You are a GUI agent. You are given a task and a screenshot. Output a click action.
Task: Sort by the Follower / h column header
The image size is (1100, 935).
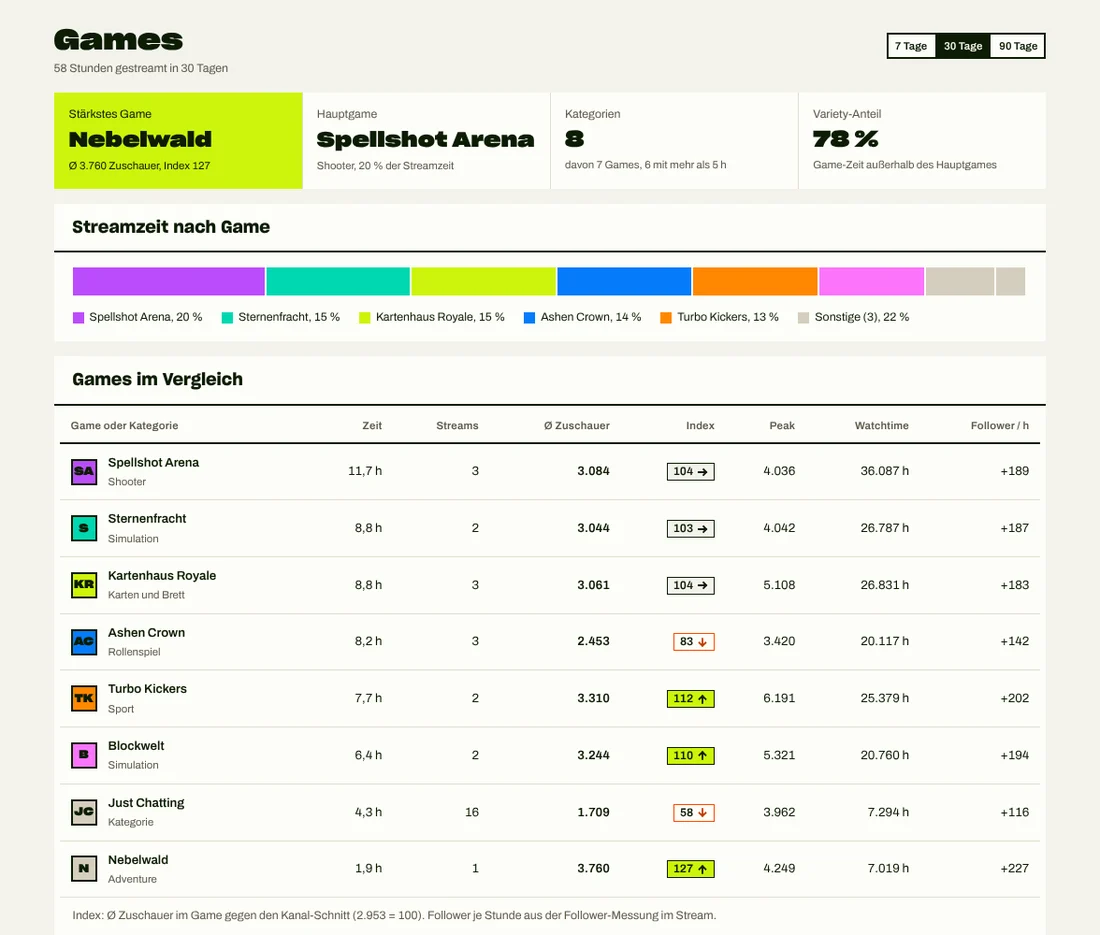pos(1000,426)
